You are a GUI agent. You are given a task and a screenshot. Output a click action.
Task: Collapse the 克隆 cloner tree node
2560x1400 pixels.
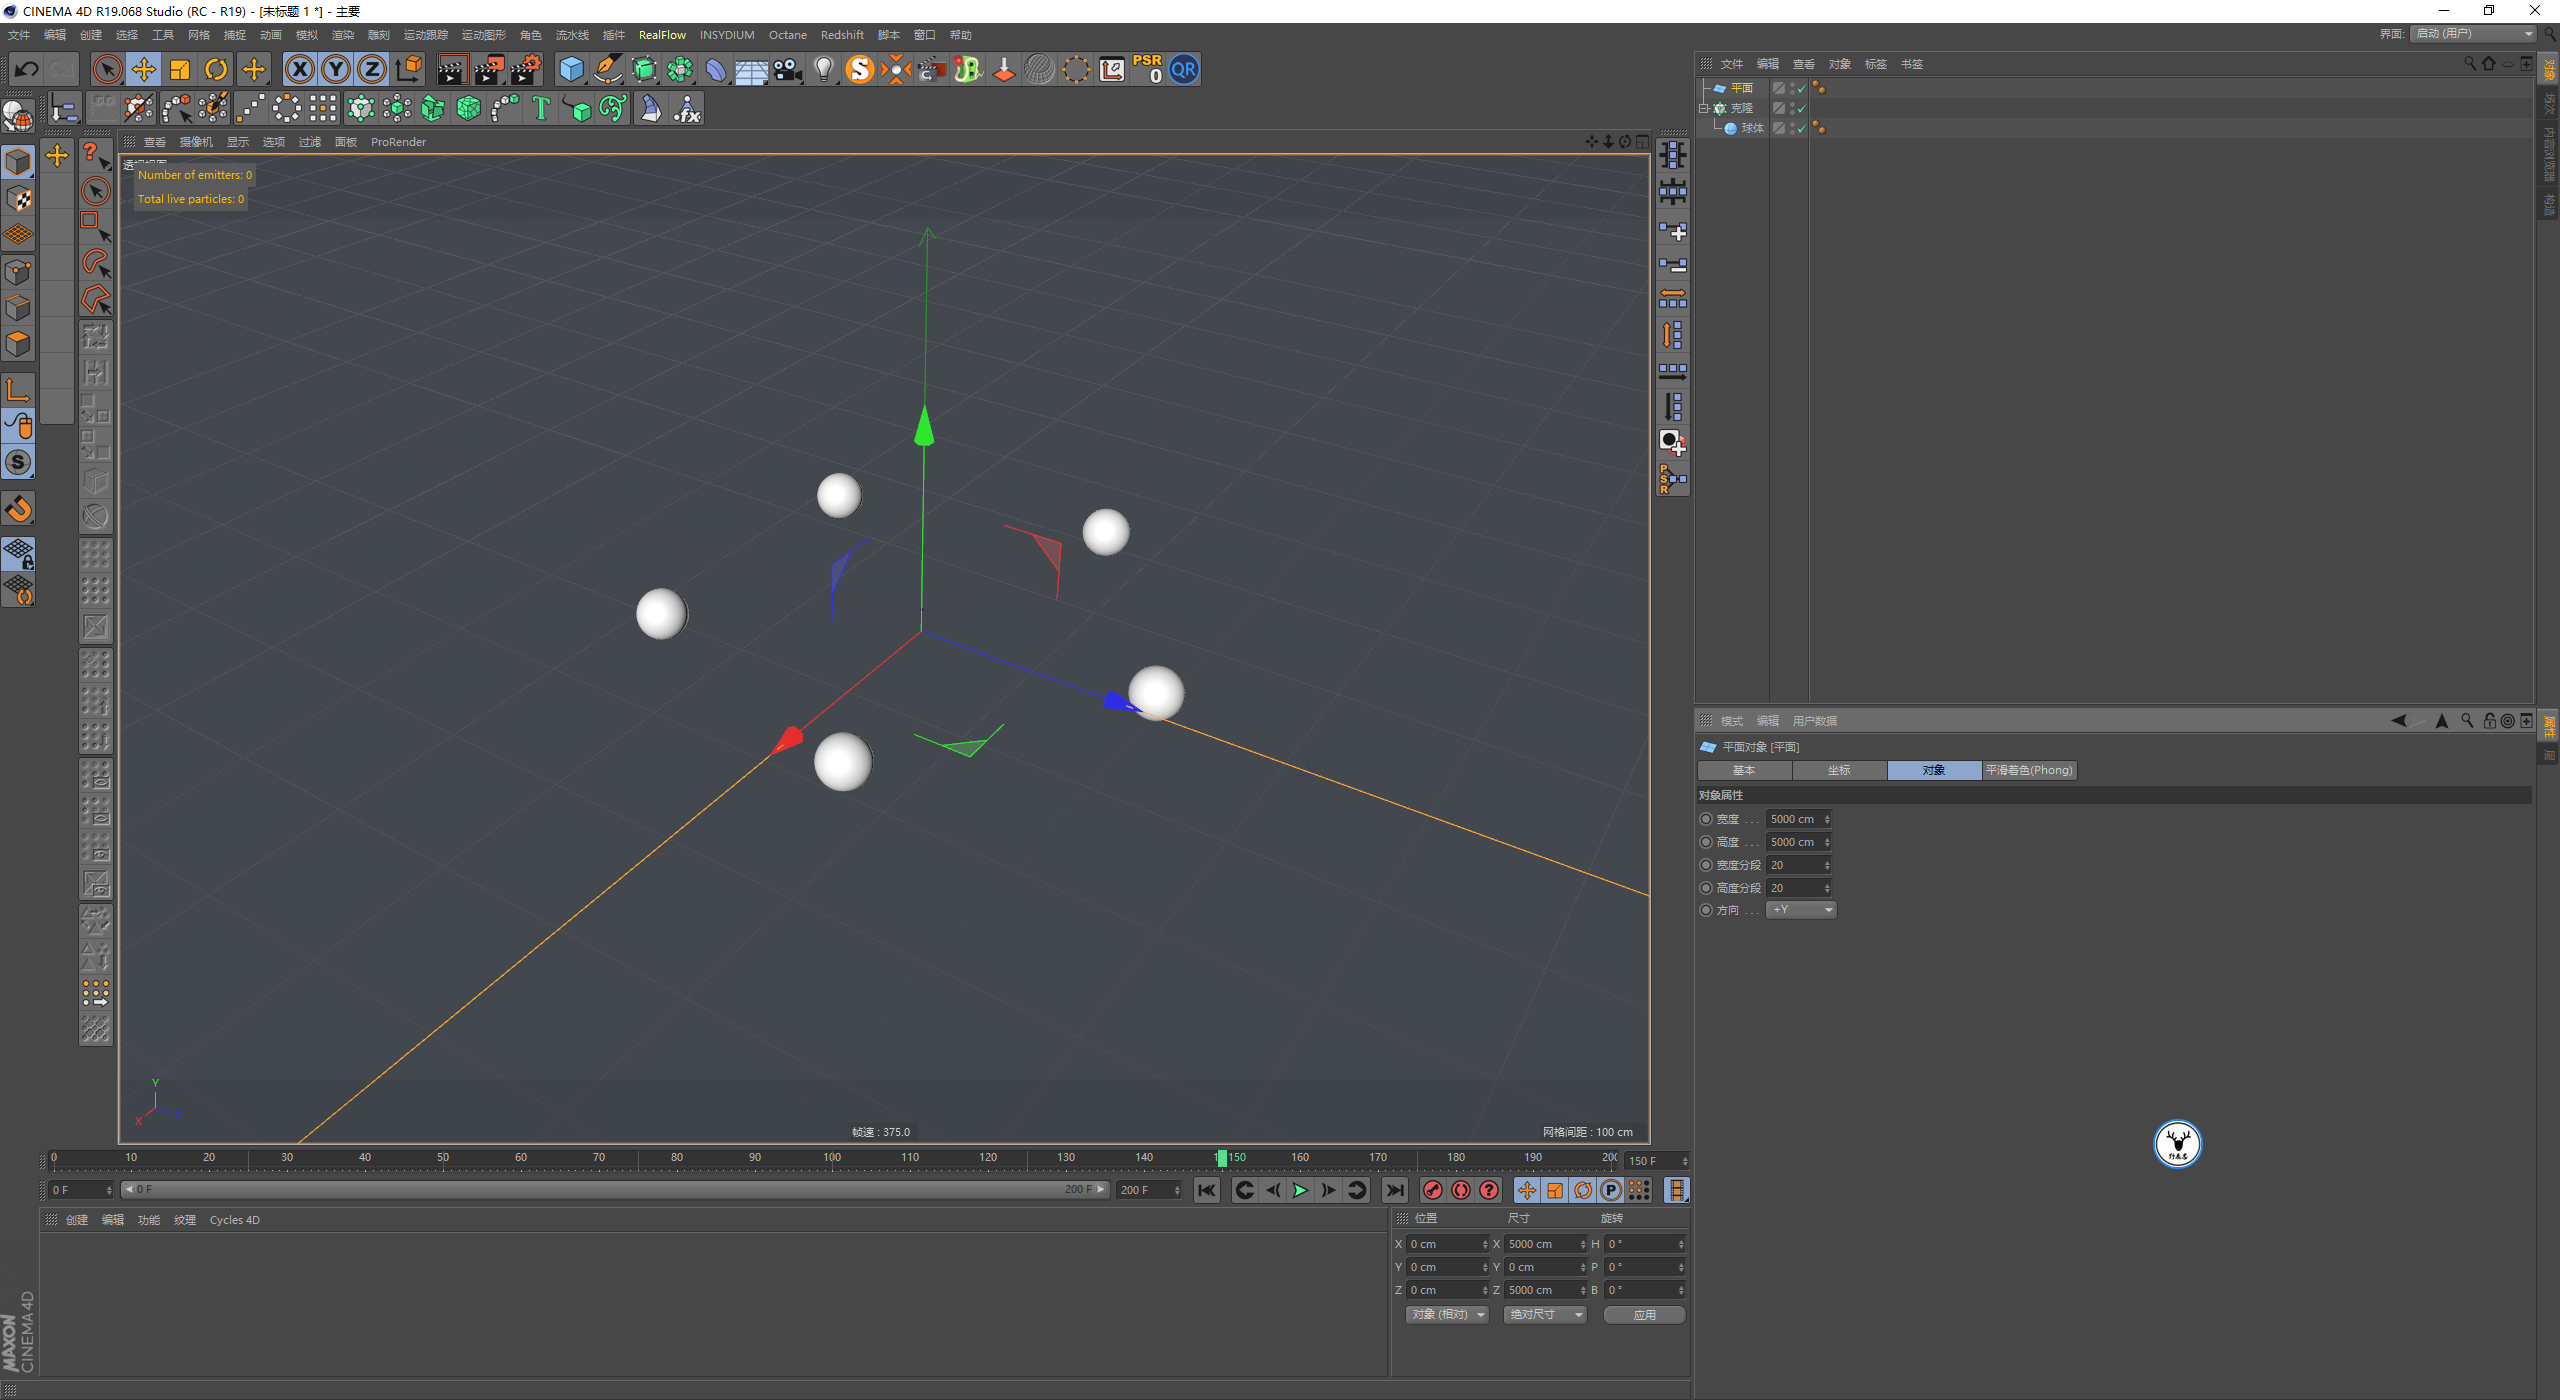coord(1704,108)
